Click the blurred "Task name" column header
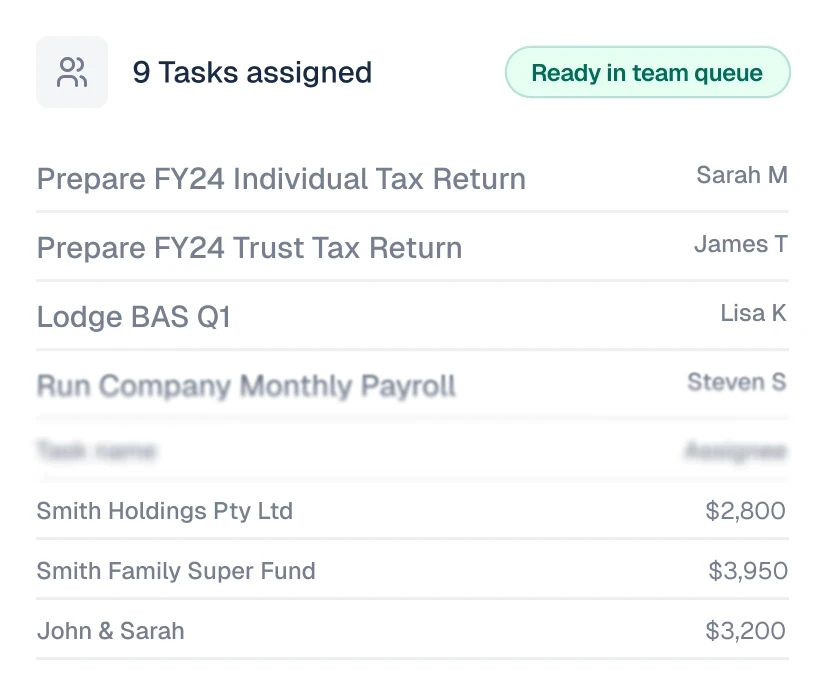The image size is (825, 696). (x=96, y=451)
